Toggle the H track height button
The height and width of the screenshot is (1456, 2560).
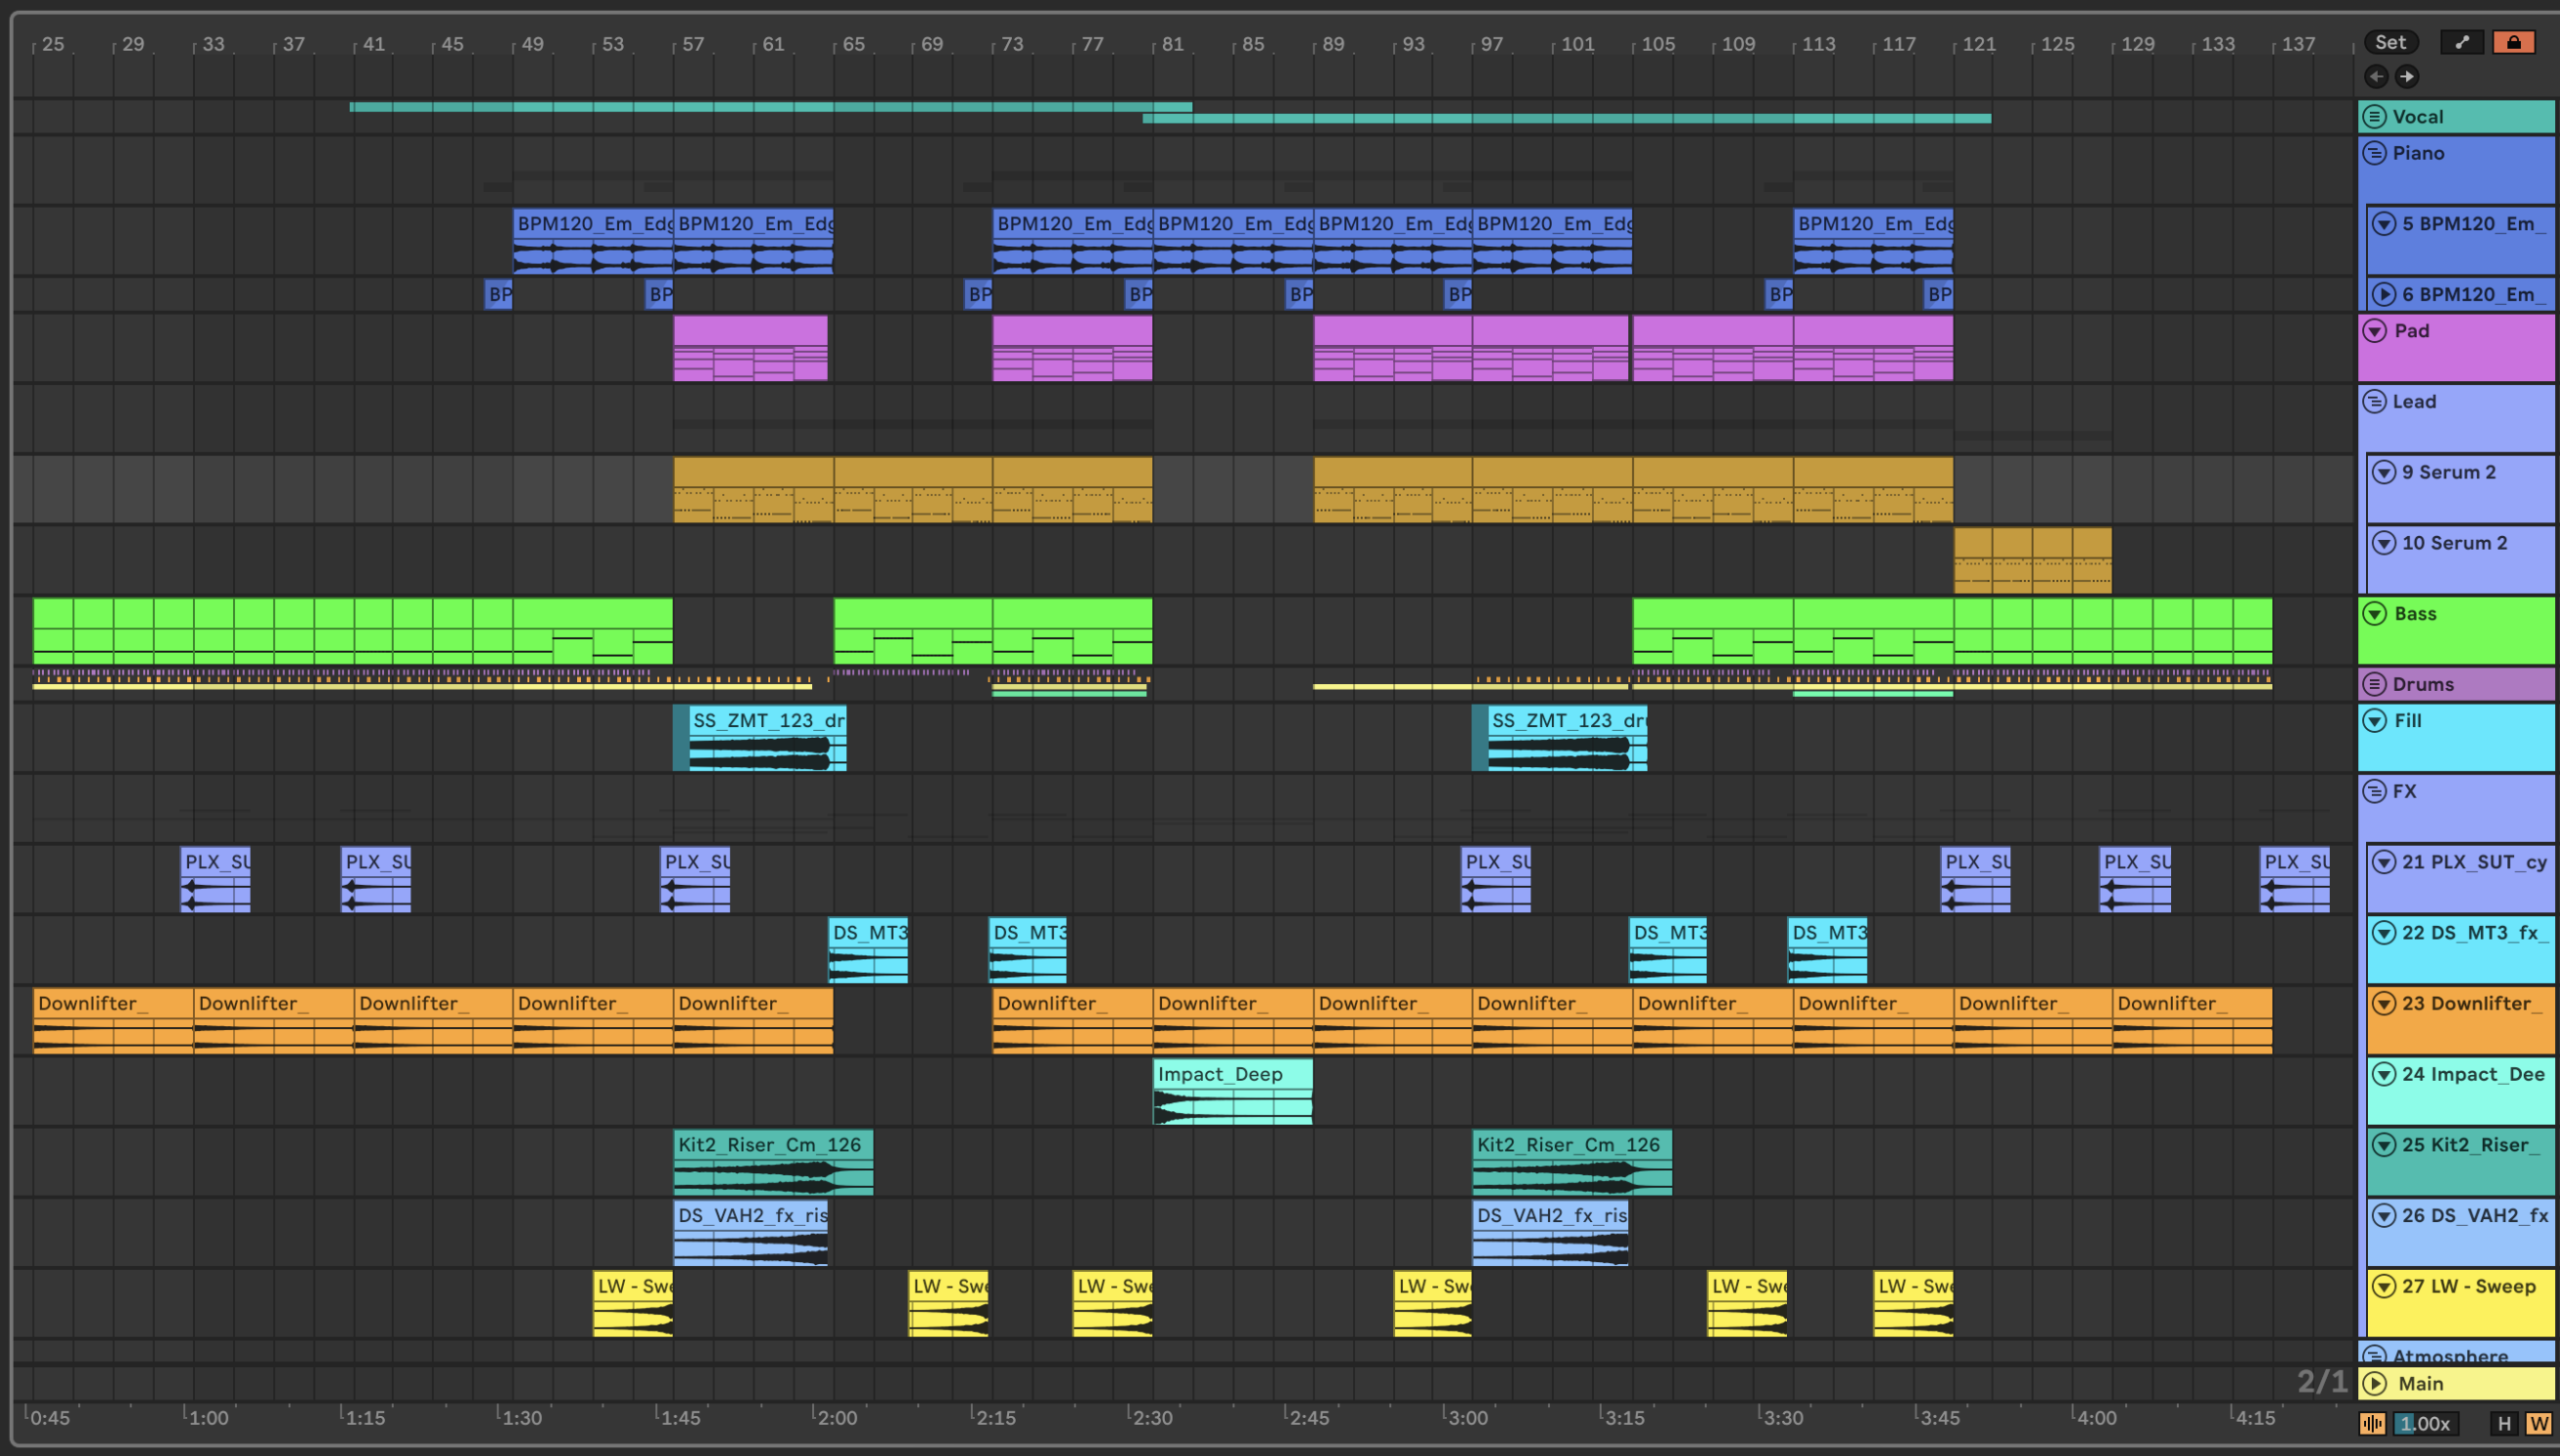point(2504,1423)
